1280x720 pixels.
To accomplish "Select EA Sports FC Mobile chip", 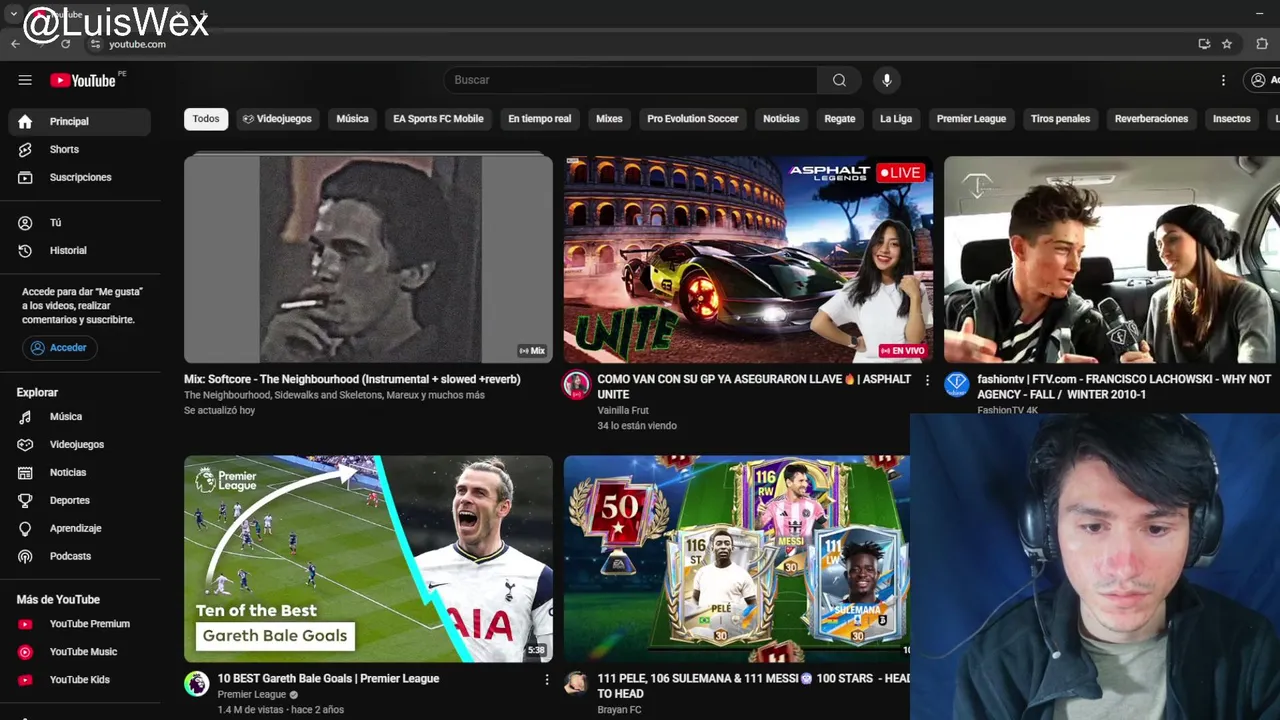I will point(438,119).
